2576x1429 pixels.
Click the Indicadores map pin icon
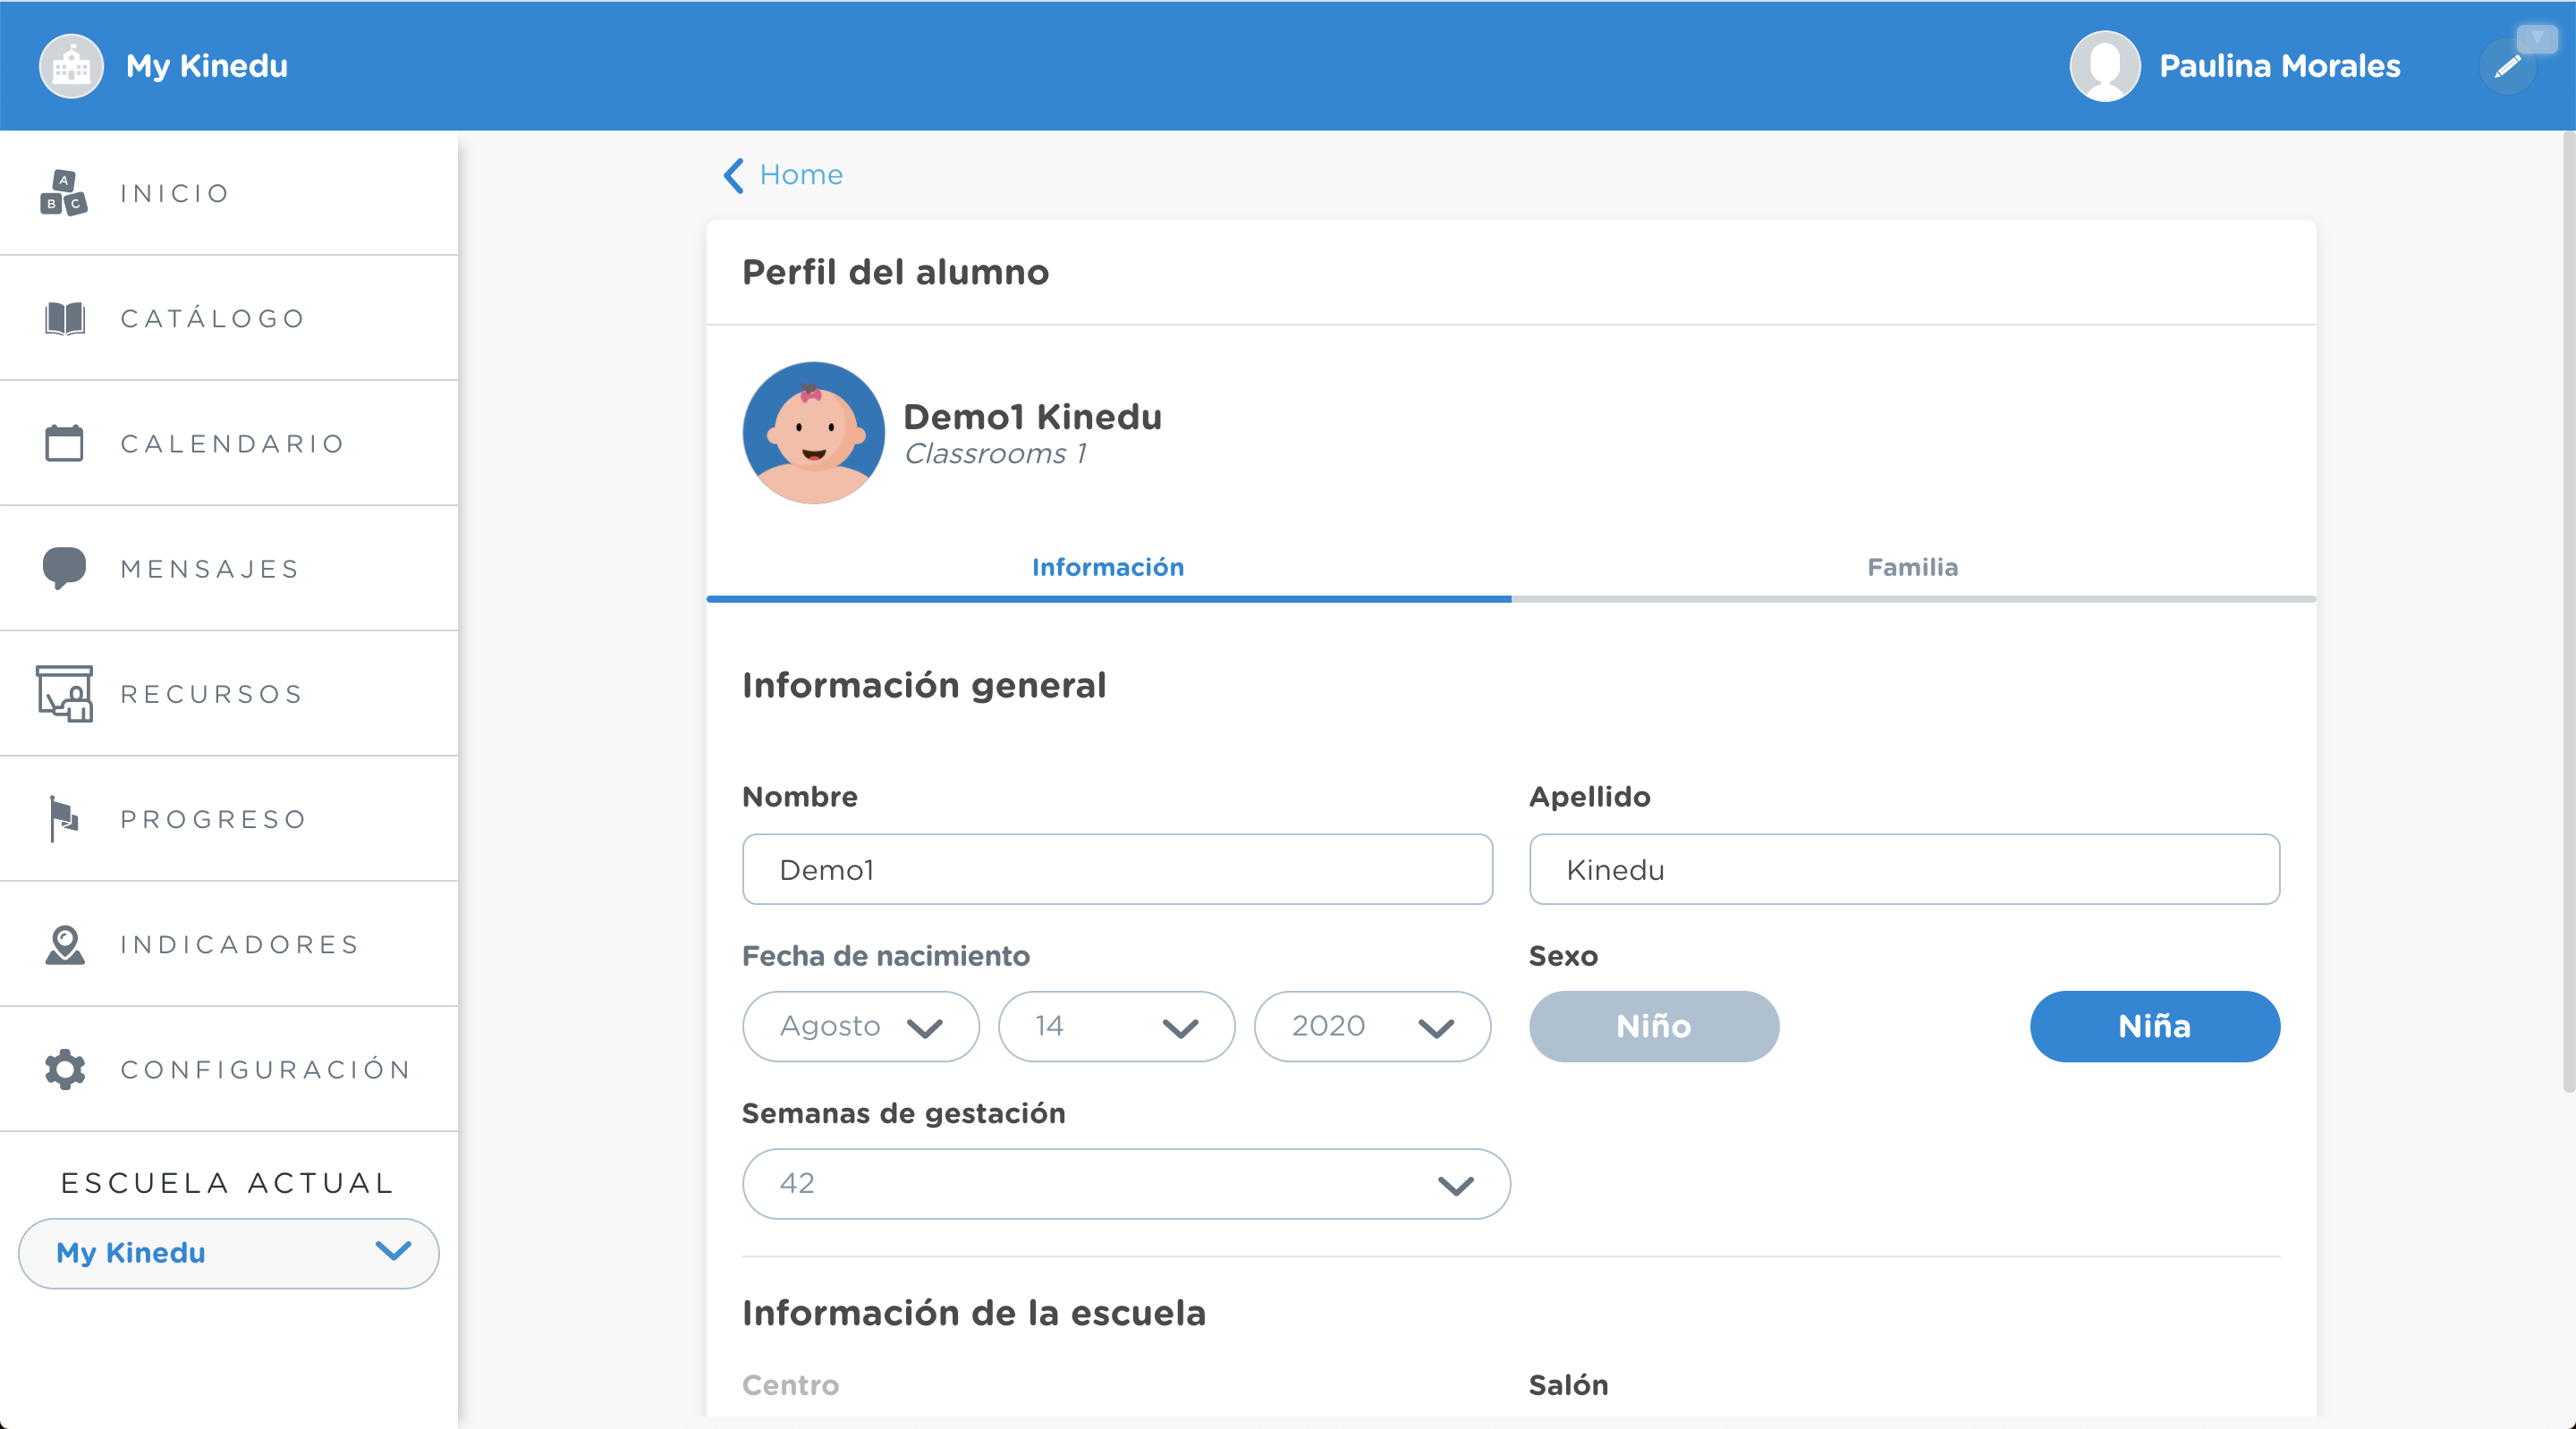[x=65, y=944]
